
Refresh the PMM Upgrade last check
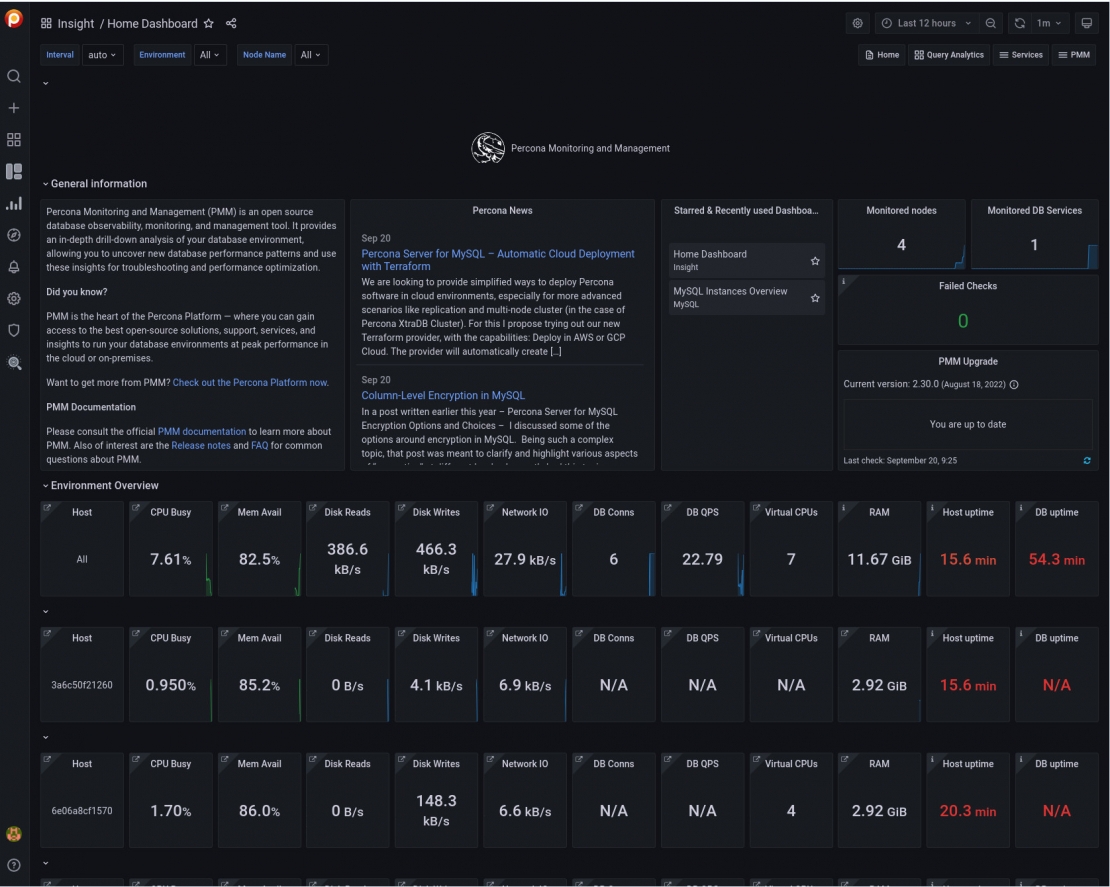pos(1087,461)
